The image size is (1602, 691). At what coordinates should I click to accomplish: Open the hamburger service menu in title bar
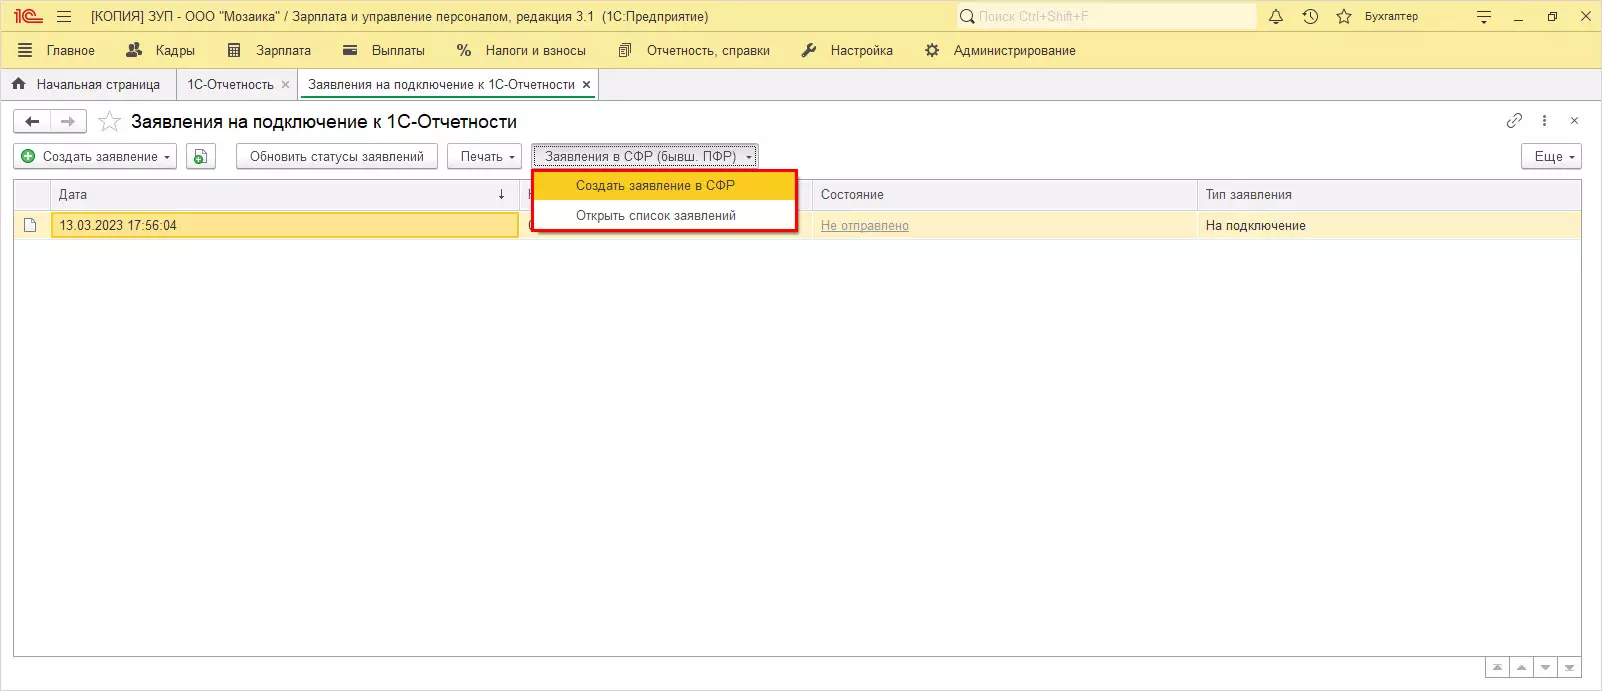[x=64, y=16]
